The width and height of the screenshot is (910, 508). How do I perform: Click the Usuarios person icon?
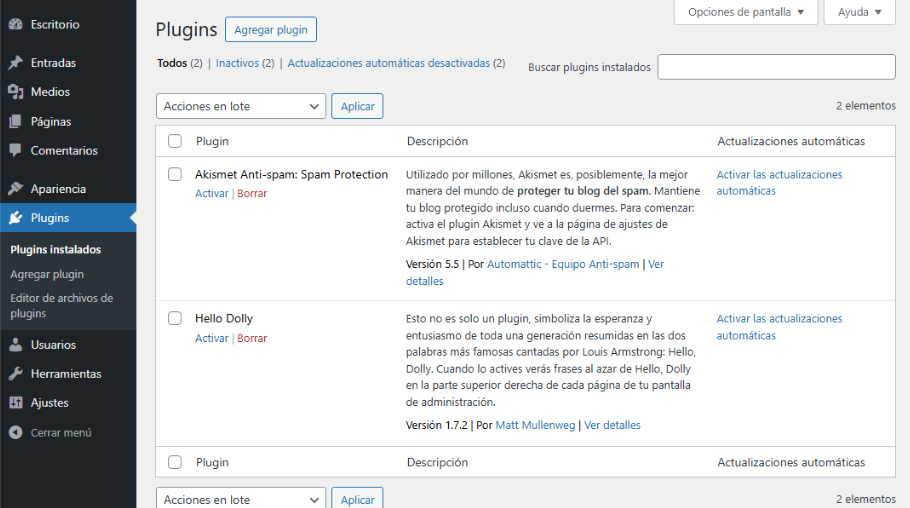point(15,345)
